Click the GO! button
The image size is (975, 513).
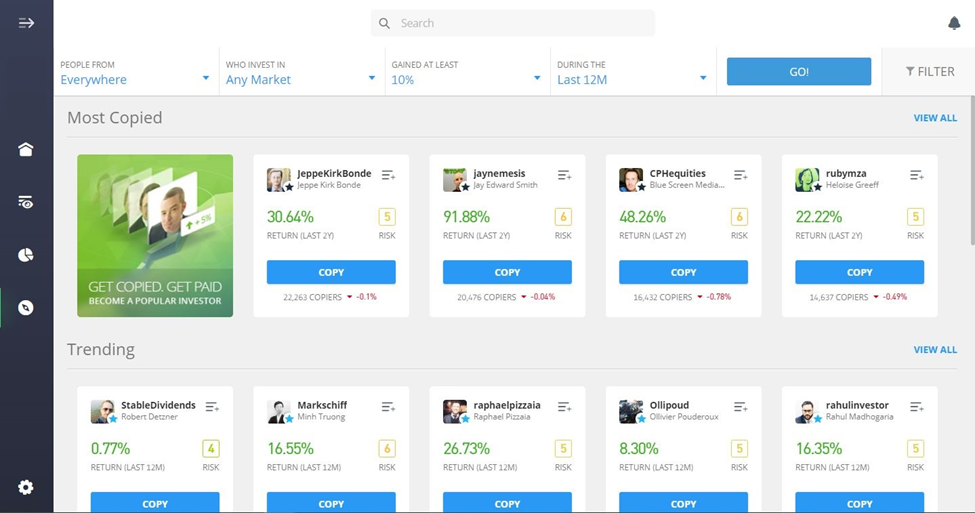(x=799, y=72)
